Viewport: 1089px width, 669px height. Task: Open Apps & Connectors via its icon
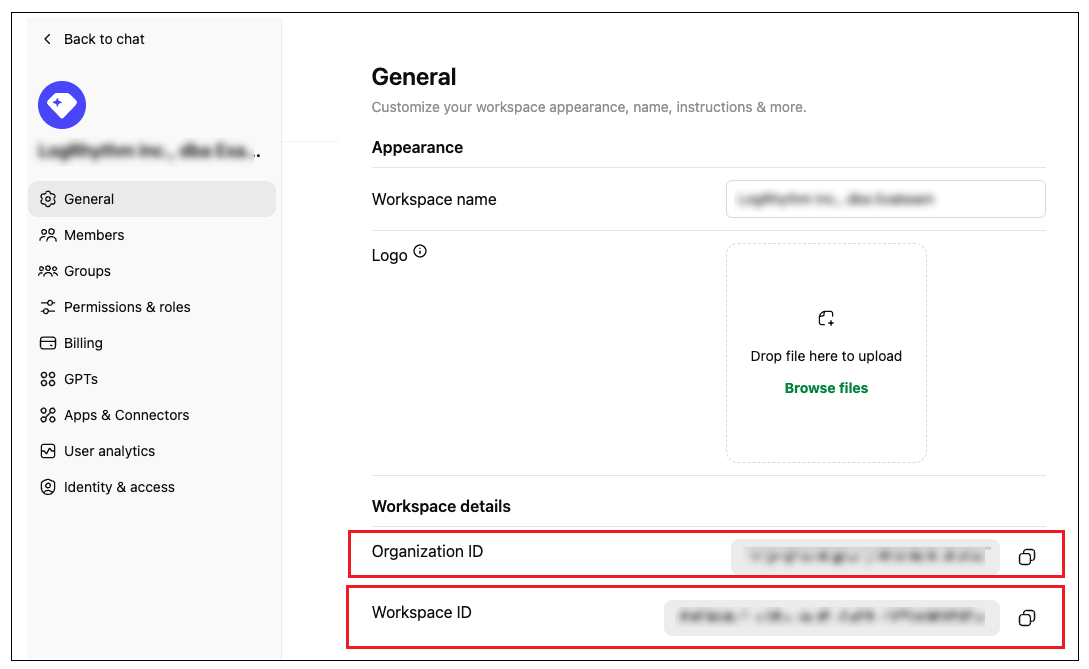click(x=48, y=415)
